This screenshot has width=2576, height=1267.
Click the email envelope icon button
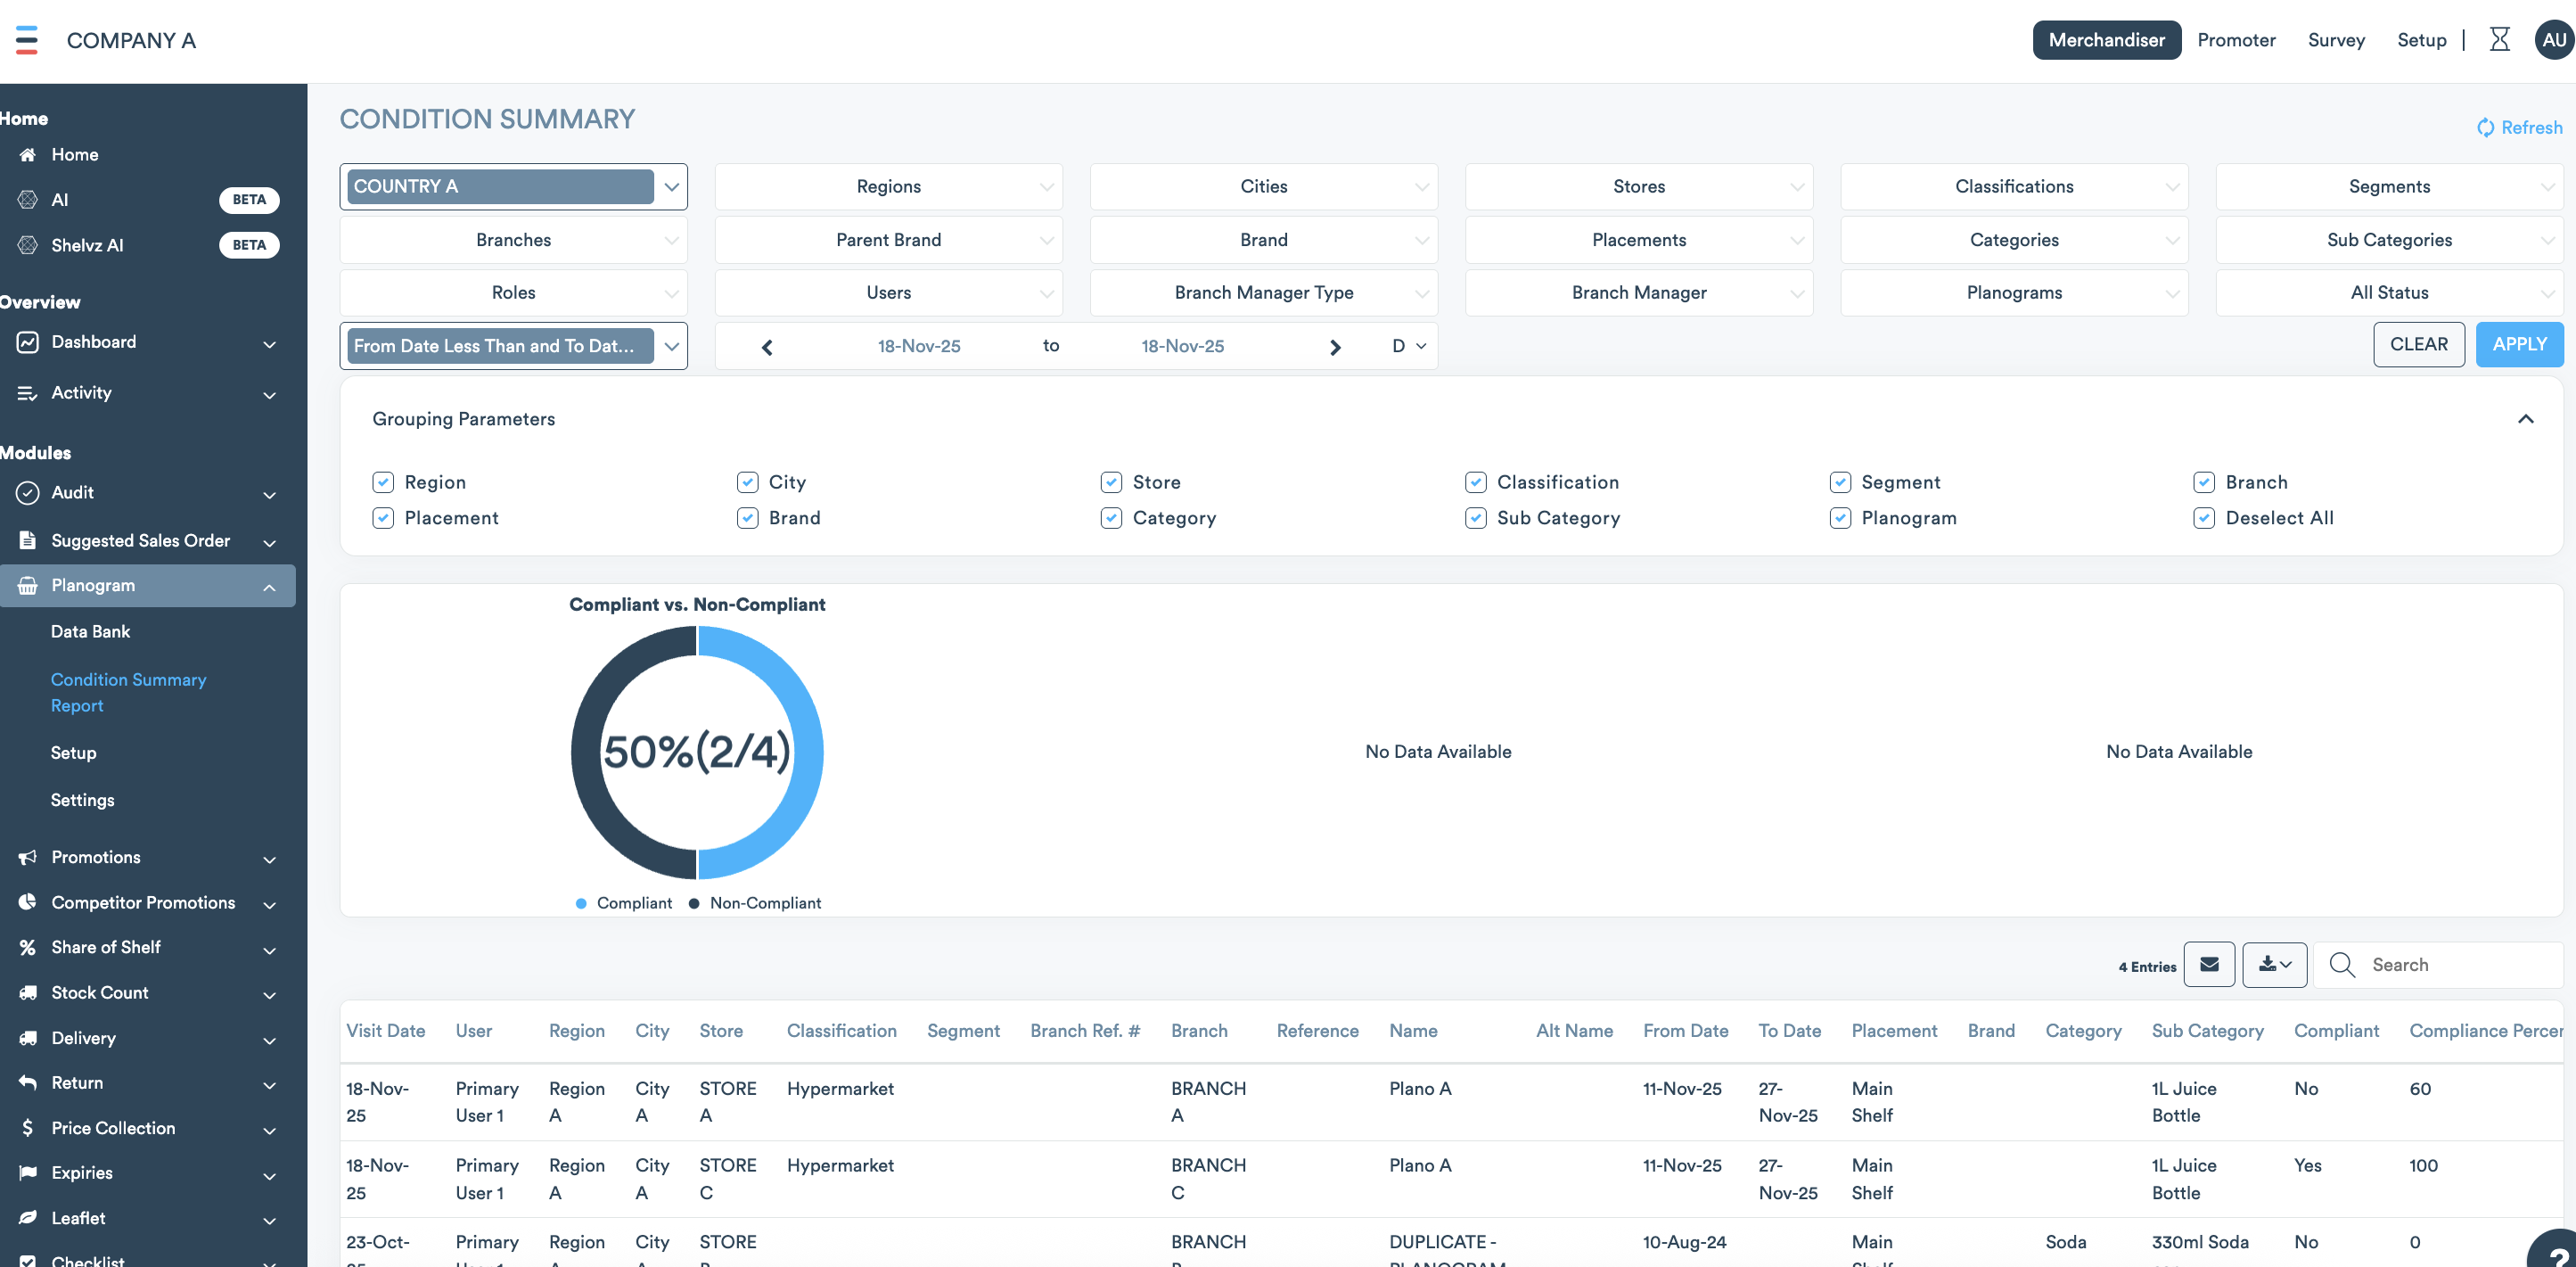[x=2209, y=964]
